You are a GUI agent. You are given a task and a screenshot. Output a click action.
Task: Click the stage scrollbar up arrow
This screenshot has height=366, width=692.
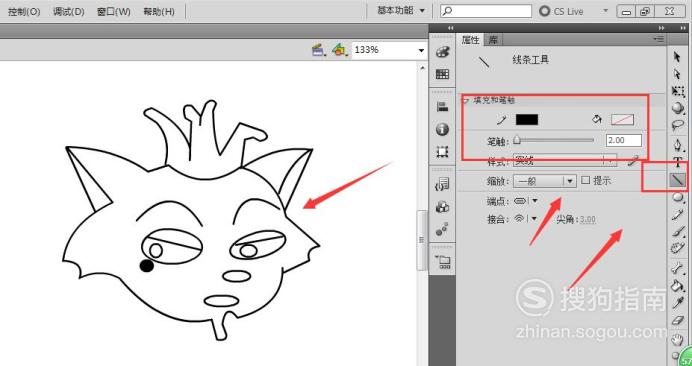(422, 67)
